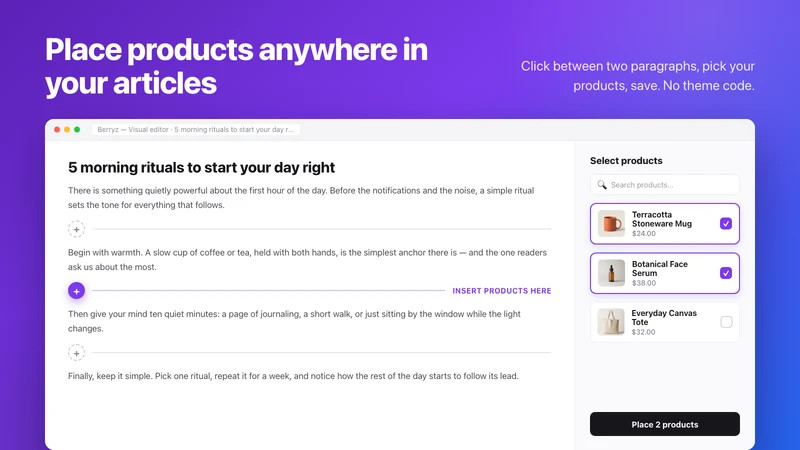
Task: Check the Everyday Canvas Tote checkbox
Action: 726,322
